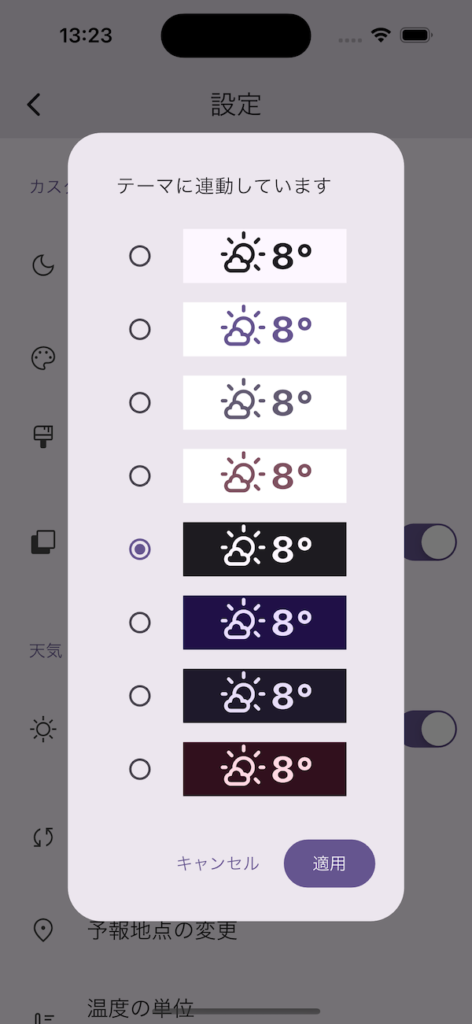472x1024 pixels.
Task: Select the radio button for rose light style
Action: (140, 476)
